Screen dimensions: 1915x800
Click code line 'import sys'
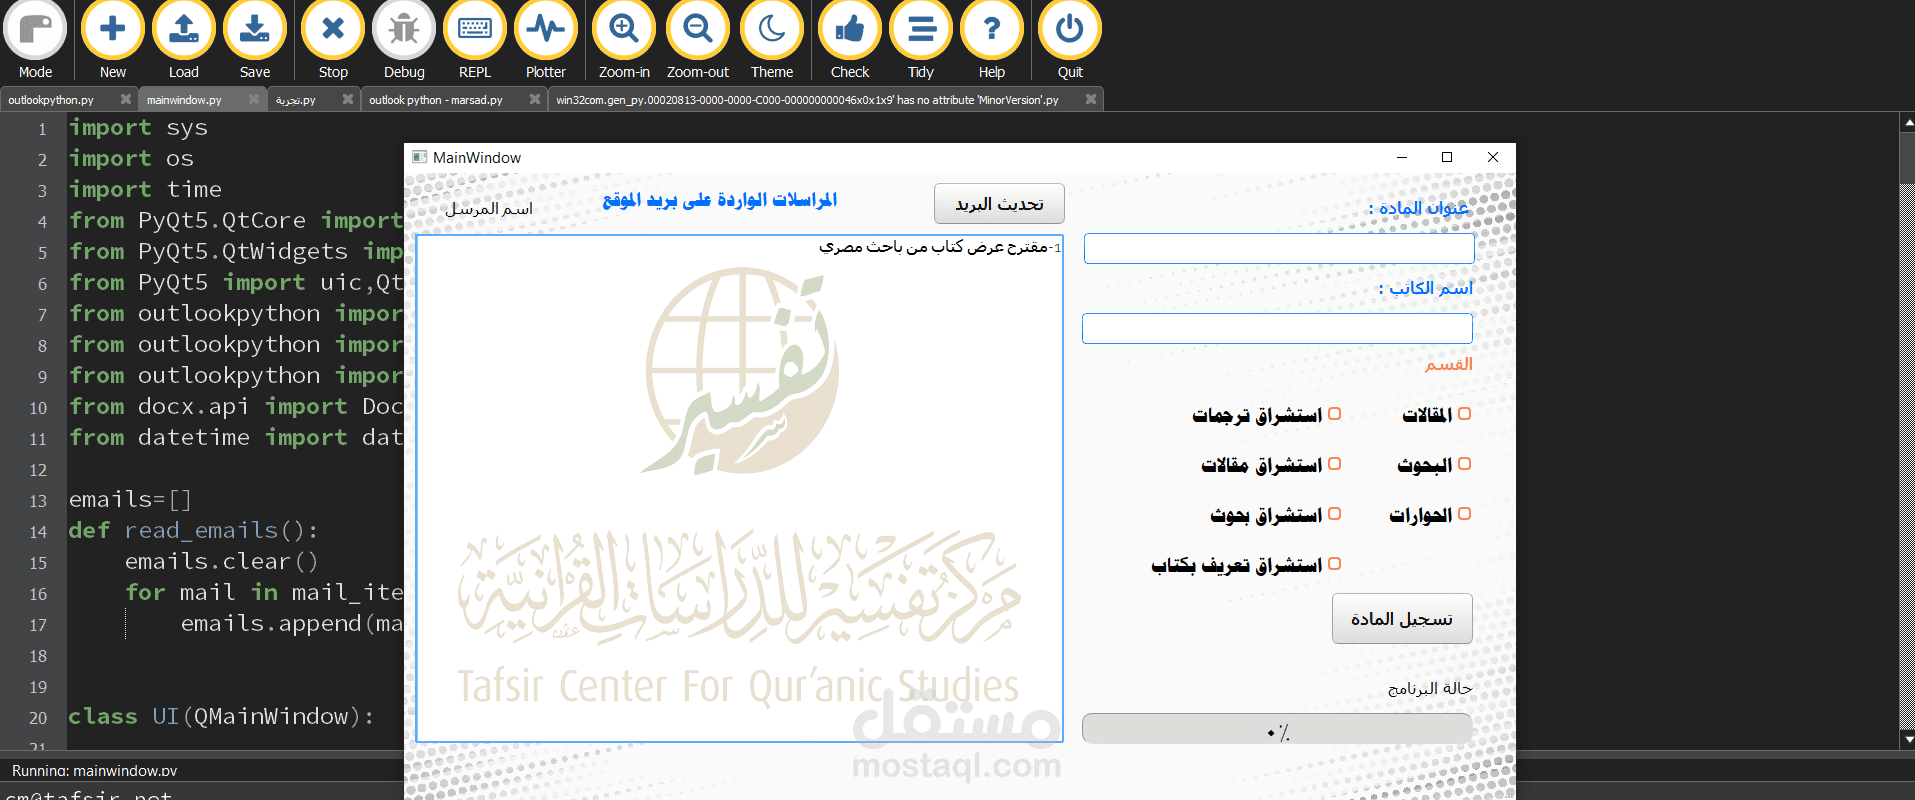(x=138, y=128)
